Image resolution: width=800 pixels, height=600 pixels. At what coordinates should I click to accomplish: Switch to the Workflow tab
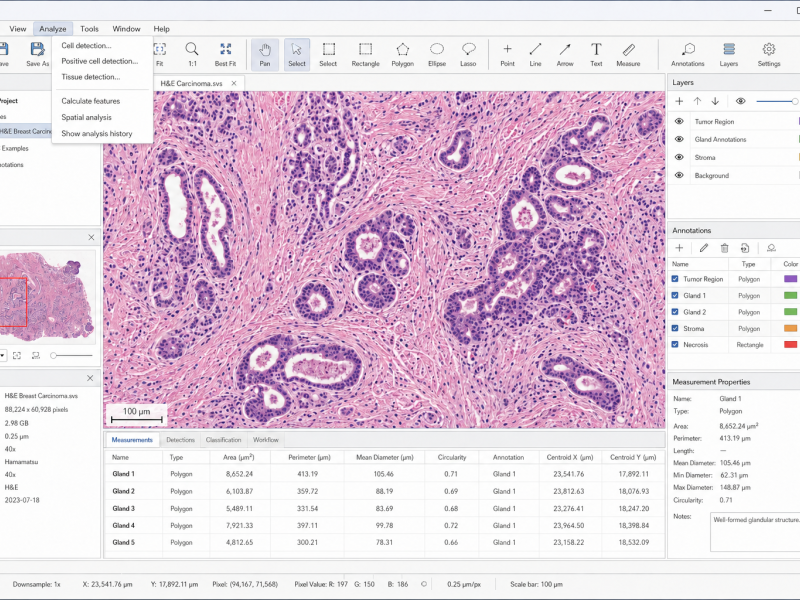click(x=266, y=440)
